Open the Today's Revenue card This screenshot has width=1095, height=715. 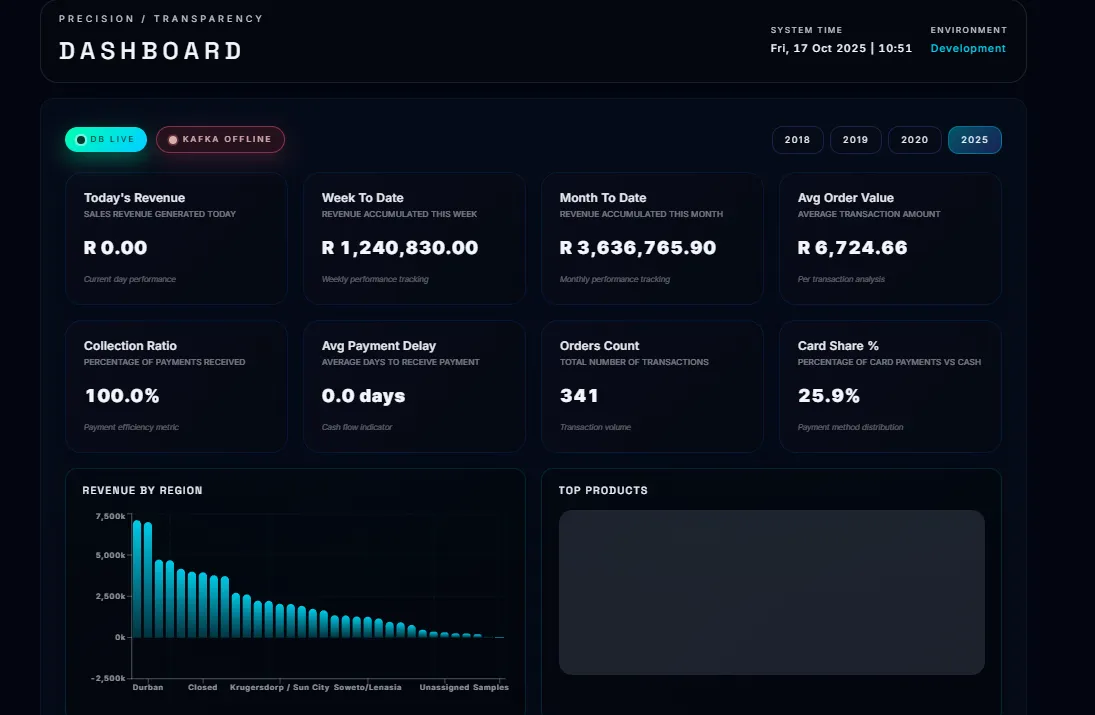click(x=177, y=238)
